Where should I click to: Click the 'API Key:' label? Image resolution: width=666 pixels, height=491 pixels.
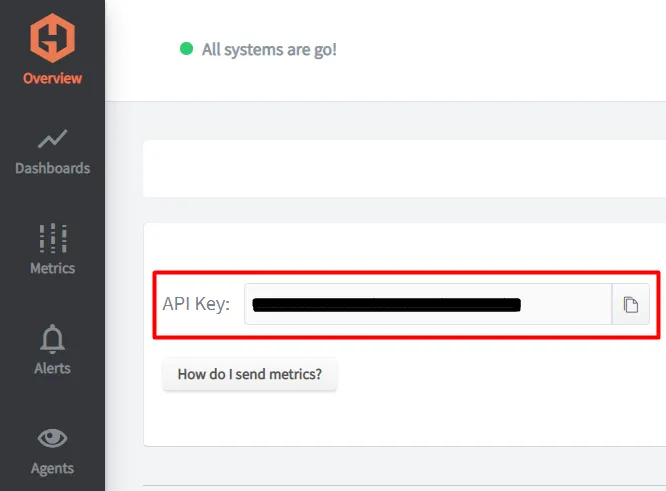point(196,304)
